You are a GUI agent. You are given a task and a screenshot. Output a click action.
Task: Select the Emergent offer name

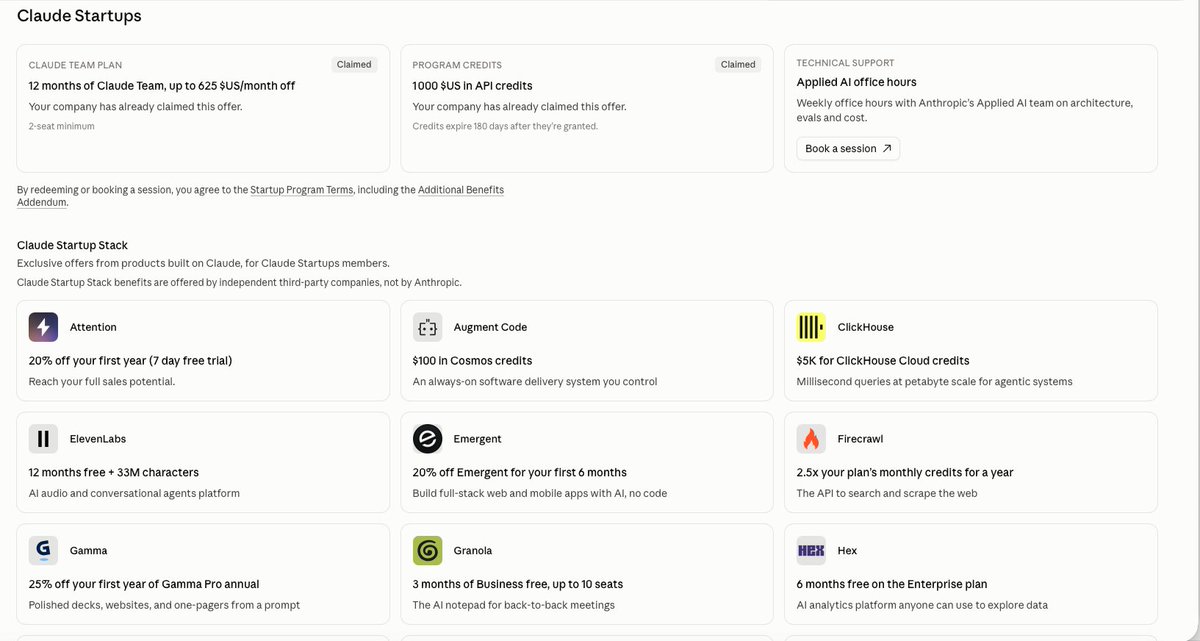478,439
